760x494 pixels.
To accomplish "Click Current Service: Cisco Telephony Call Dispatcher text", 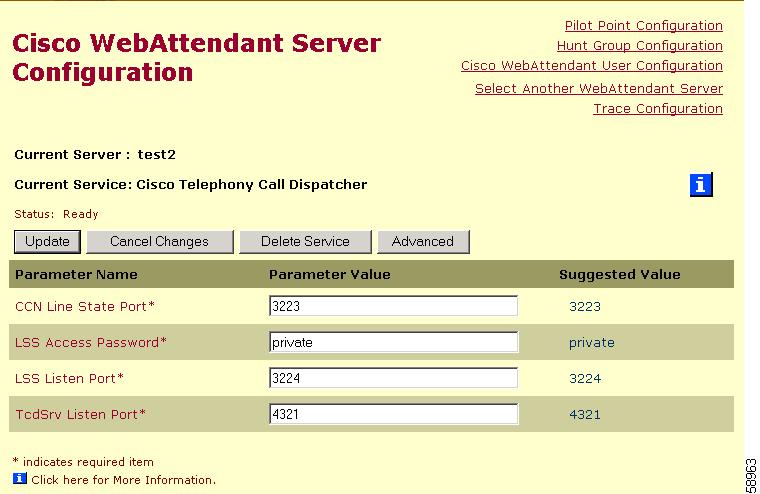I will [x=190, y=185].
